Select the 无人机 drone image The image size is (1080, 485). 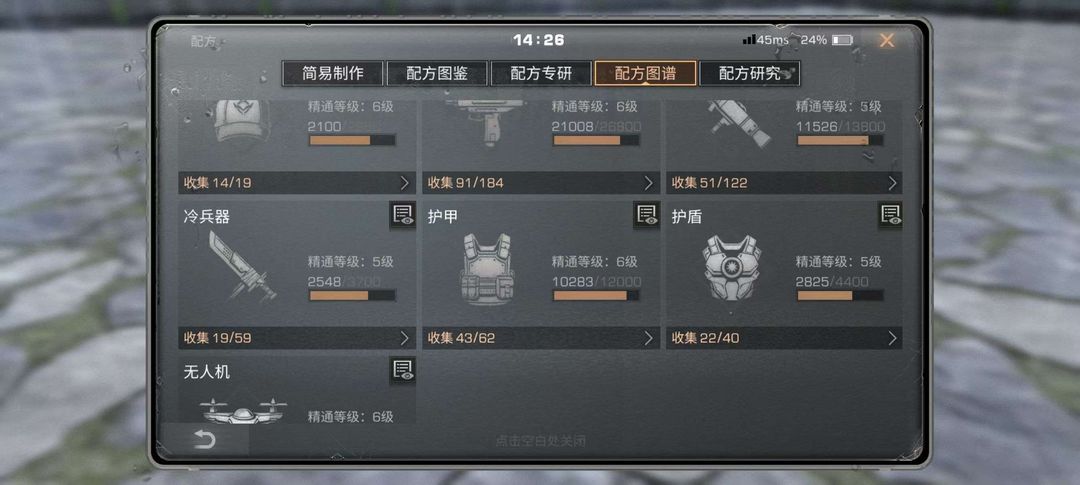point(243,411)
